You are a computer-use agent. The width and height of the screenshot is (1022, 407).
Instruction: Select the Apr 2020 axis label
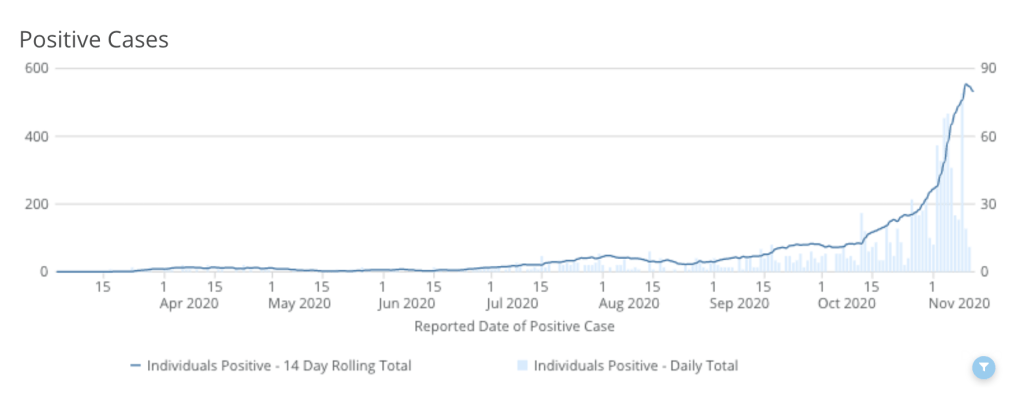[189, 303]
